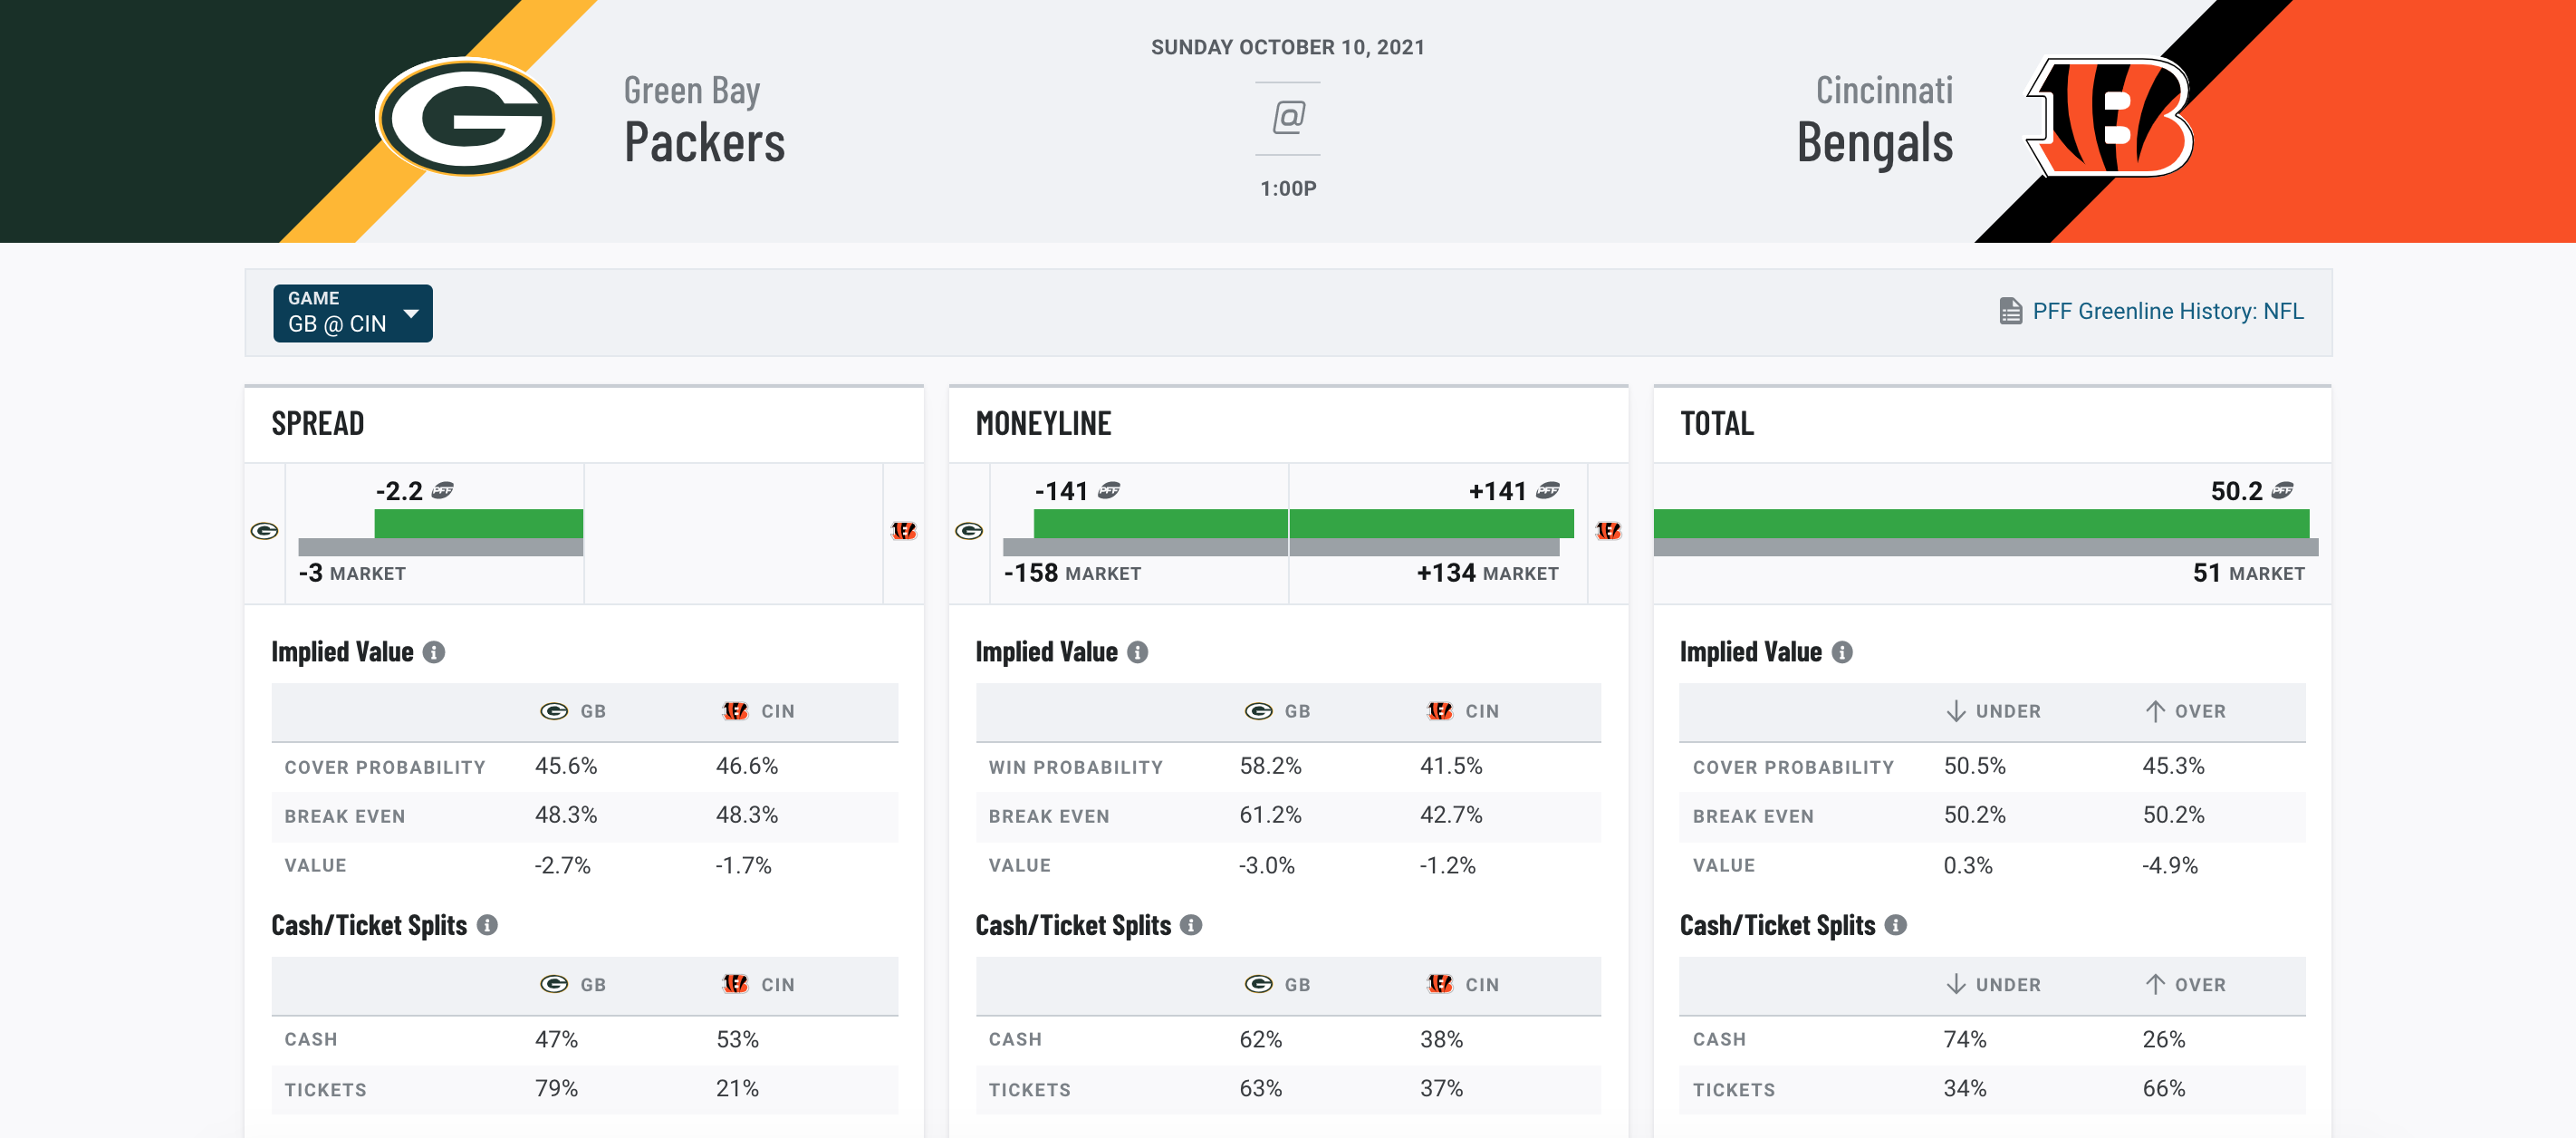This screenshot has width=2576, height=1138.
Task: Click moneyline GB cash value 62%
Action: pyautogui.click(x=1260, y=1039)
